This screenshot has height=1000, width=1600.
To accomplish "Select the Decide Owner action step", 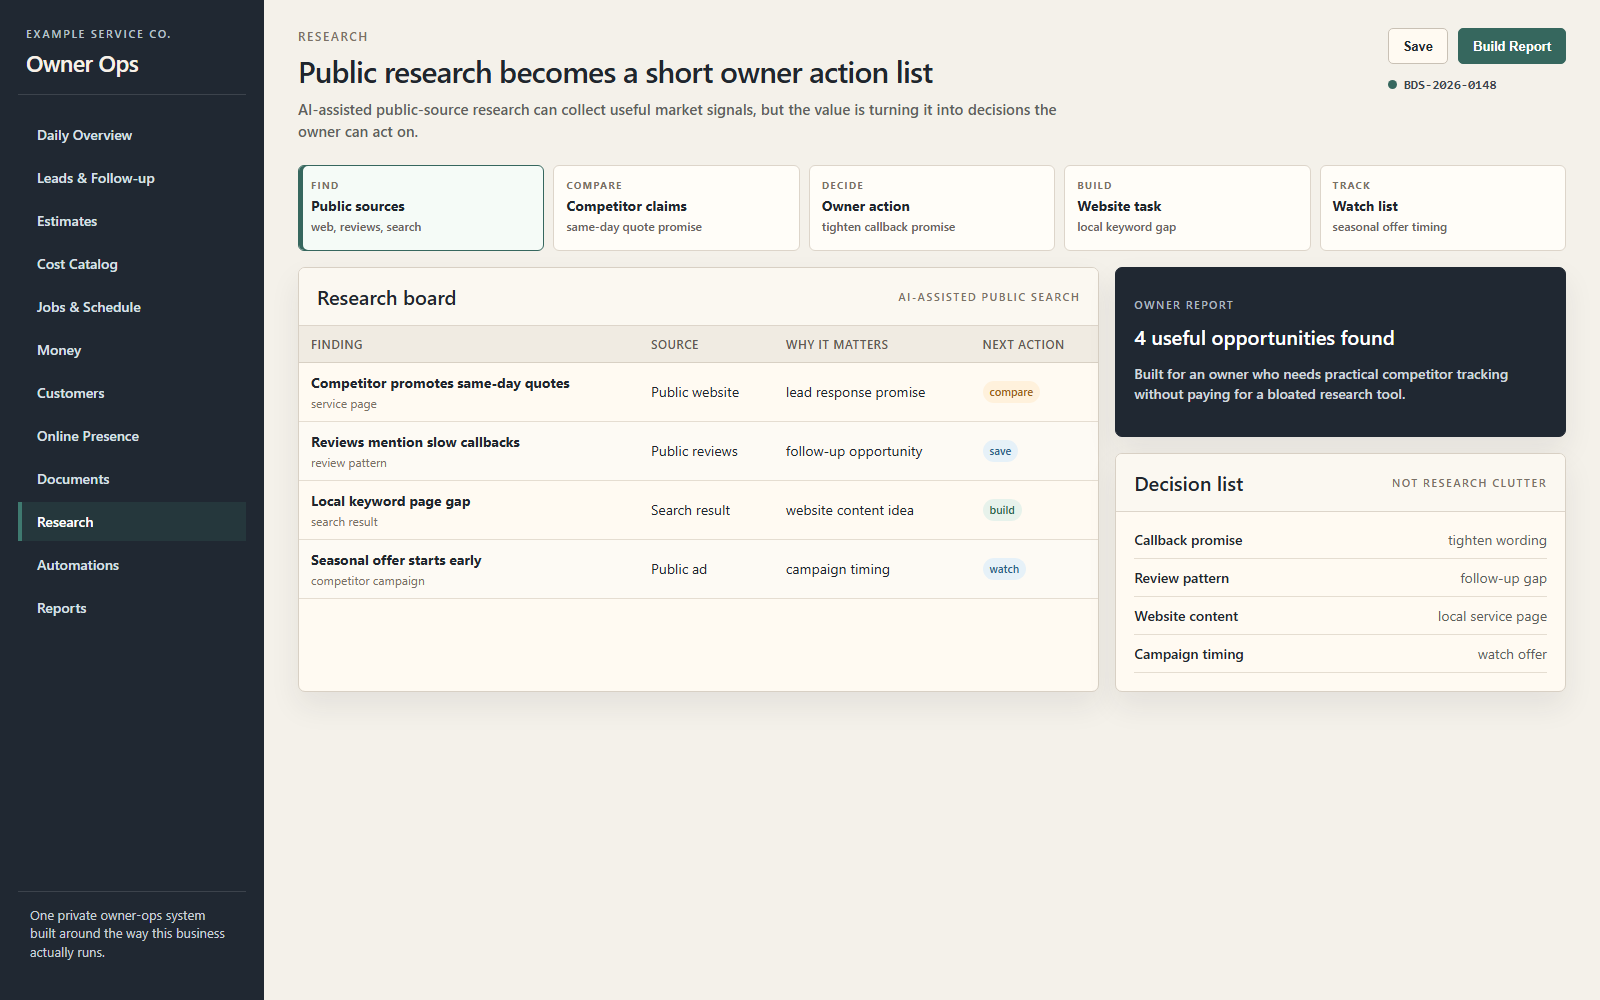I will tap(932, 208).
